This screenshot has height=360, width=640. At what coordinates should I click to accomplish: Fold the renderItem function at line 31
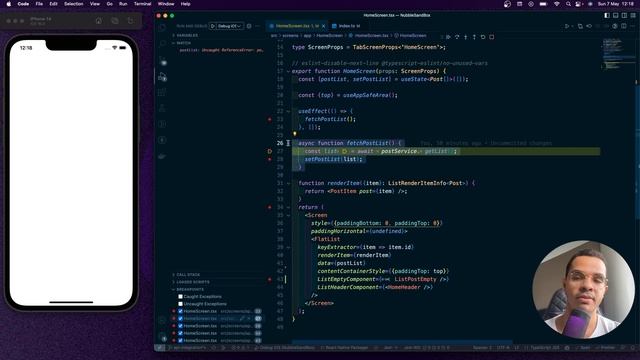288,183
